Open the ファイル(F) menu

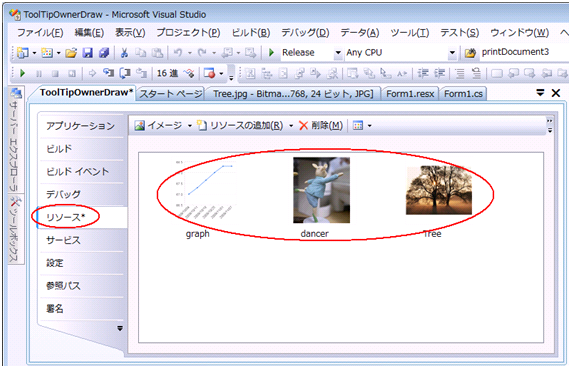tap(40, 33)
